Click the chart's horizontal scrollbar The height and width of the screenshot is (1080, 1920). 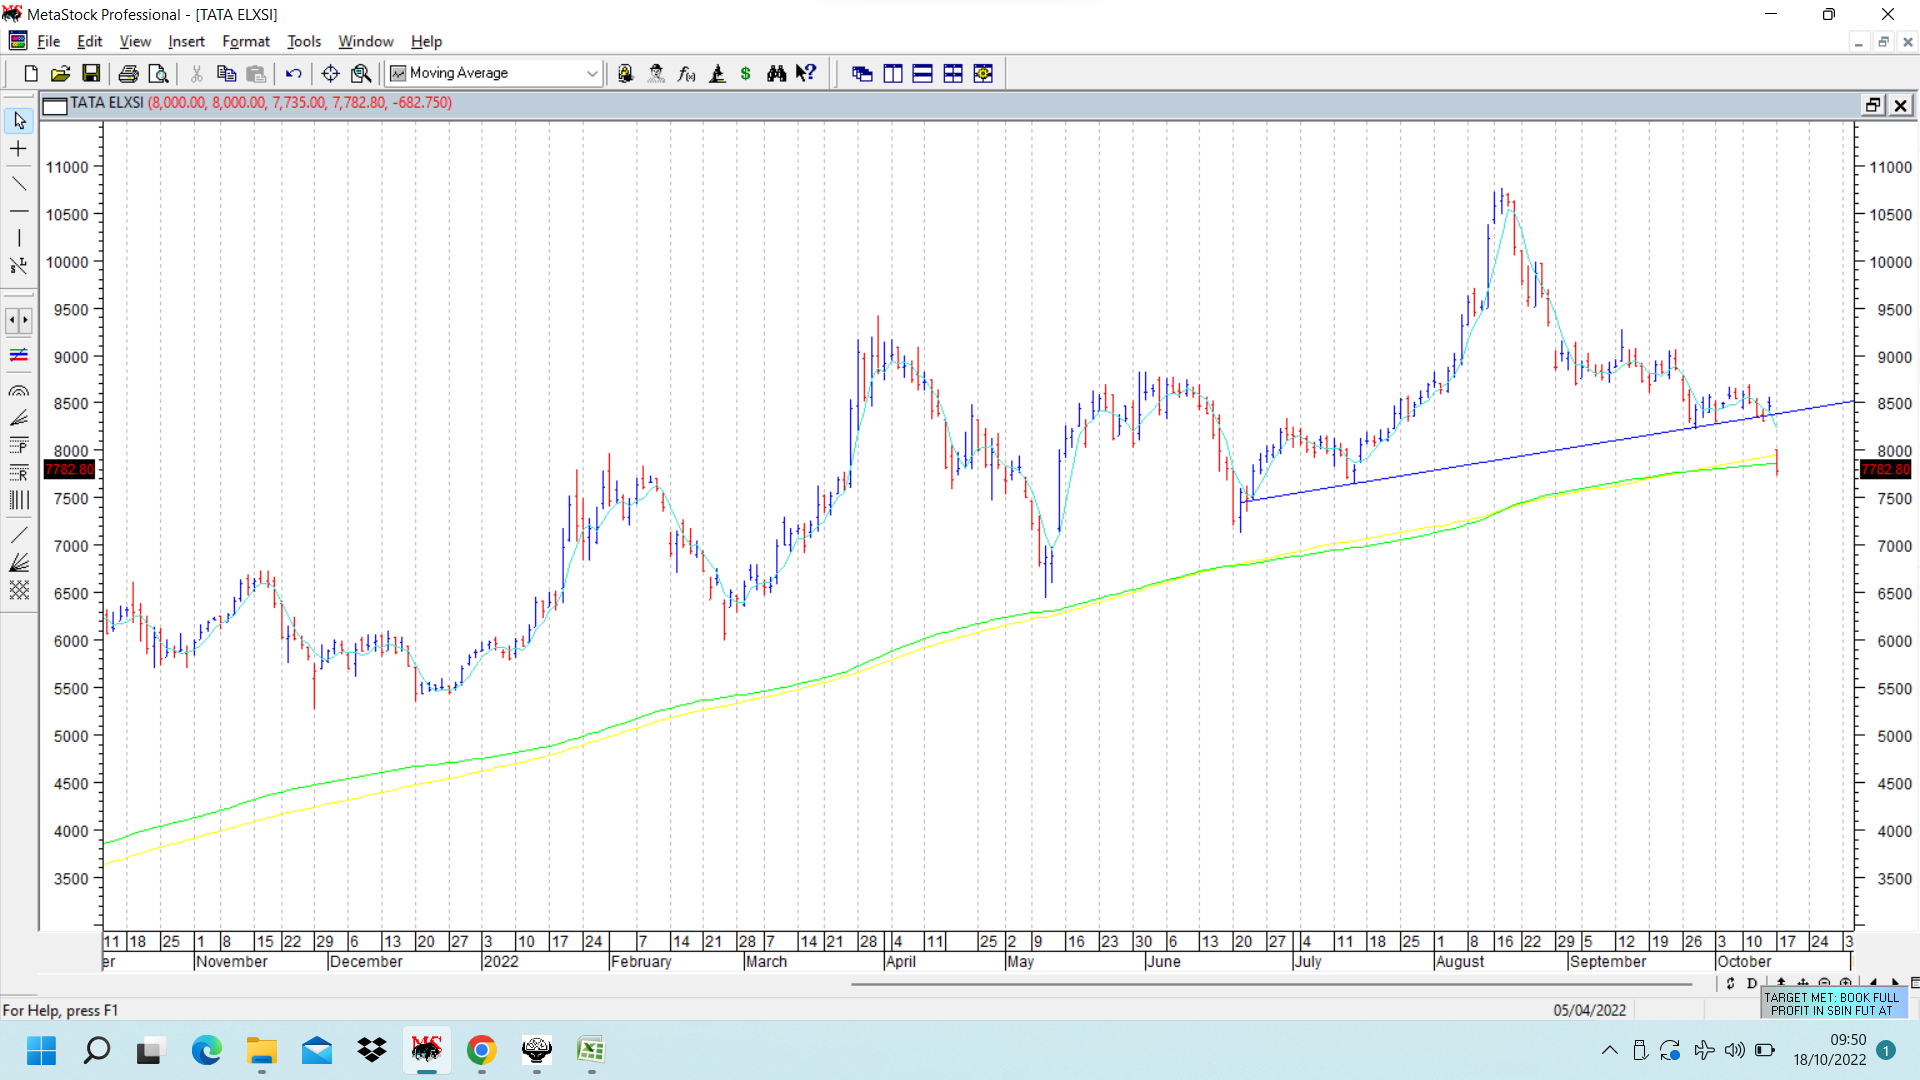(1270, 984)
